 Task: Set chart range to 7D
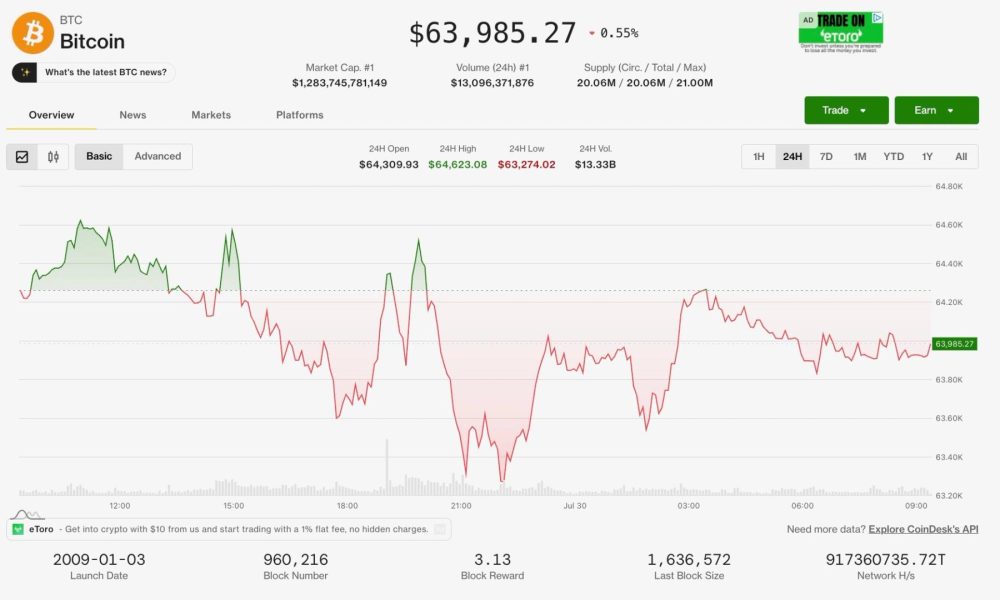(826, 157)
